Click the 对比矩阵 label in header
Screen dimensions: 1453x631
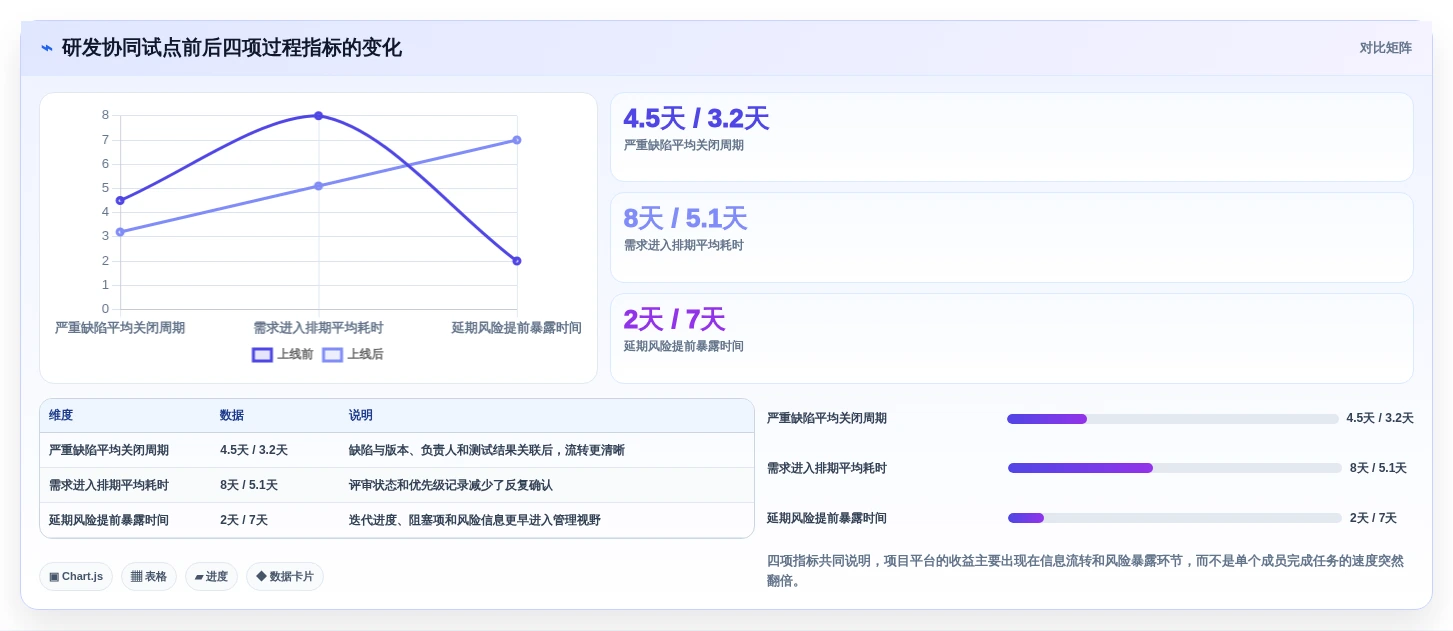[1385, 48]
